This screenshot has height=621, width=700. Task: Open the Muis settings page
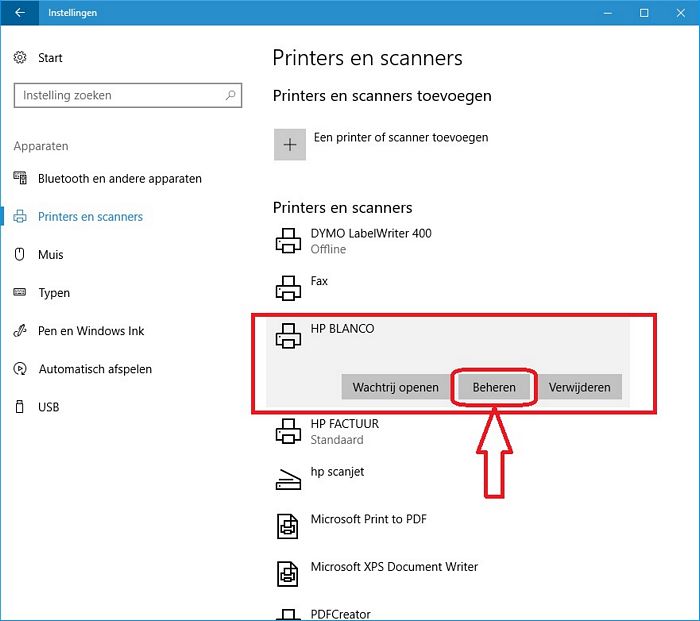50,254
